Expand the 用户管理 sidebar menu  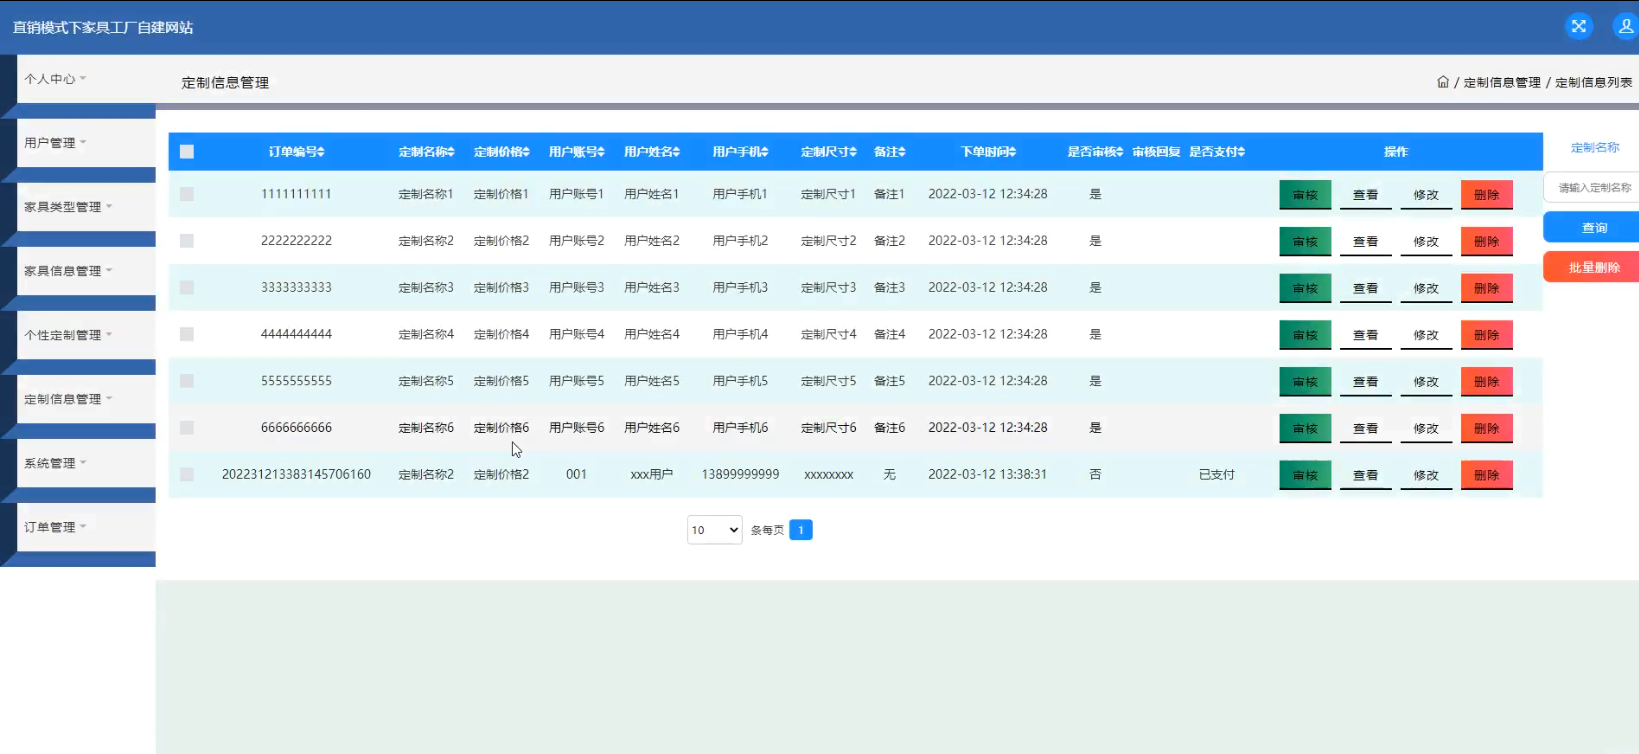pos(86,143)
